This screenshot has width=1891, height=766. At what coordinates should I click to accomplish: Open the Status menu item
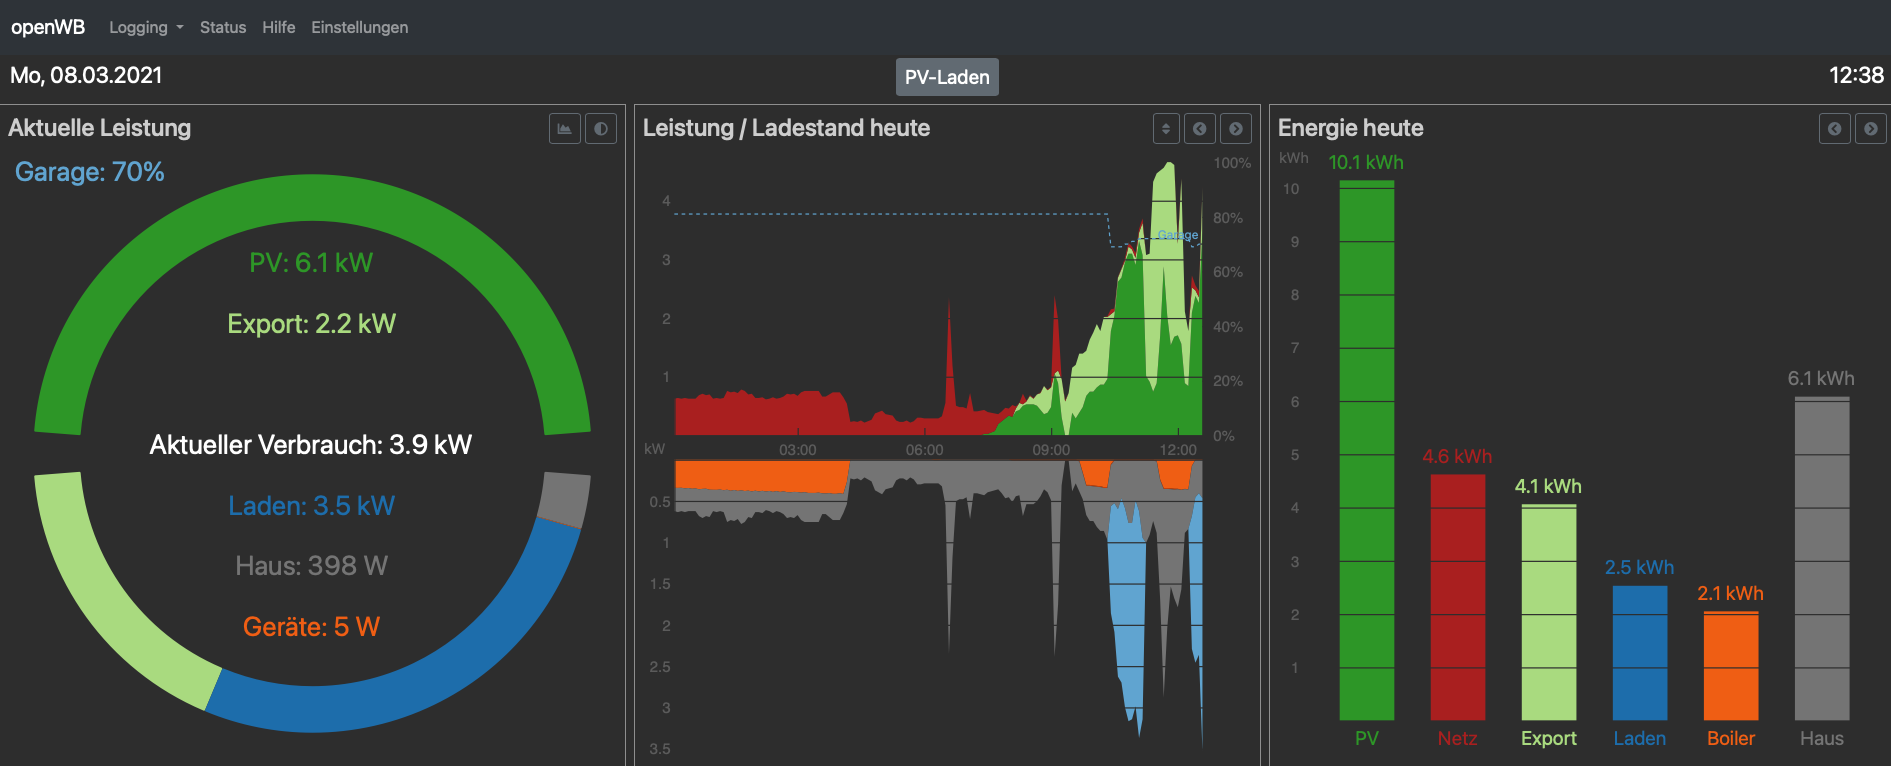[x=223, y=27]
